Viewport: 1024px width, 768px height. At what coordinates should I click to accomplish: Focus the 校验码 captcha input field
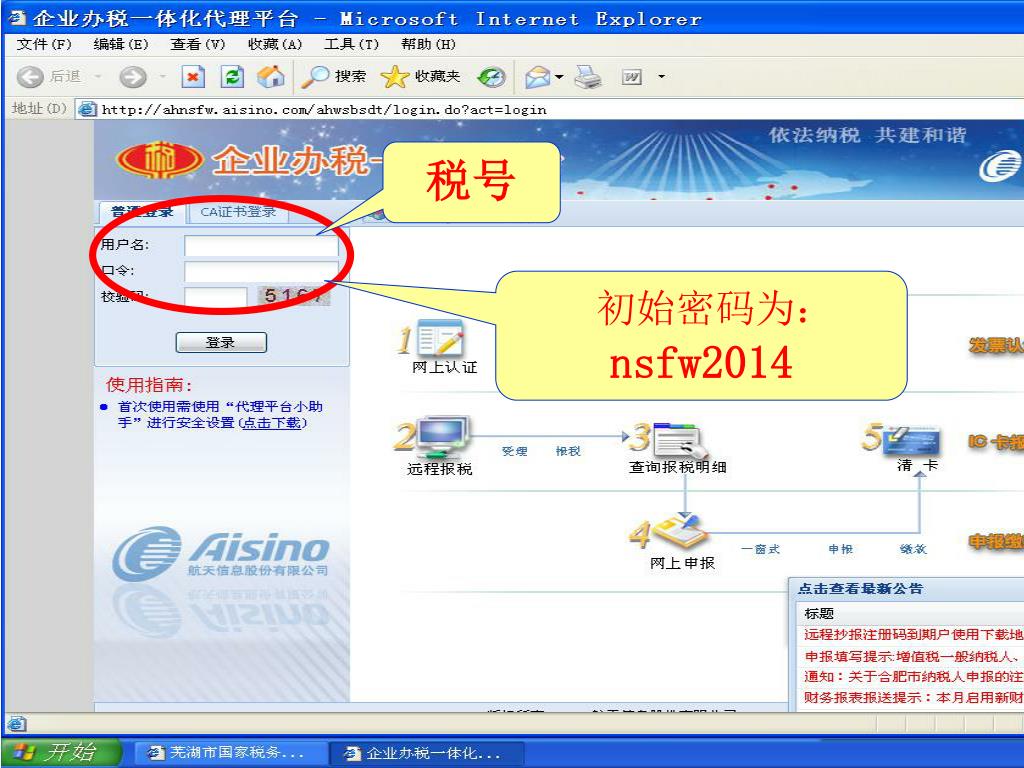click(x=216, y=297)
